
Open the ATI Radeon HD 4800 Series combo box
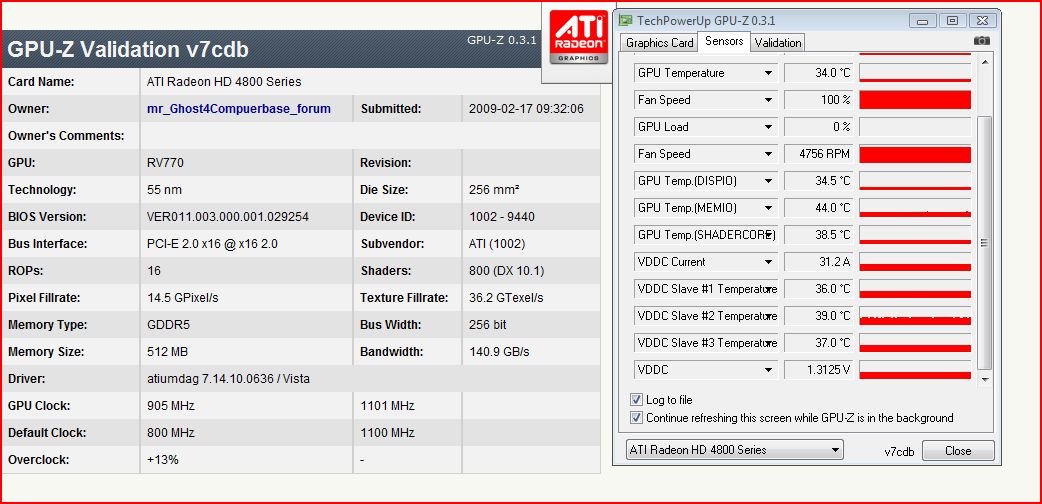tap(734, 450)
